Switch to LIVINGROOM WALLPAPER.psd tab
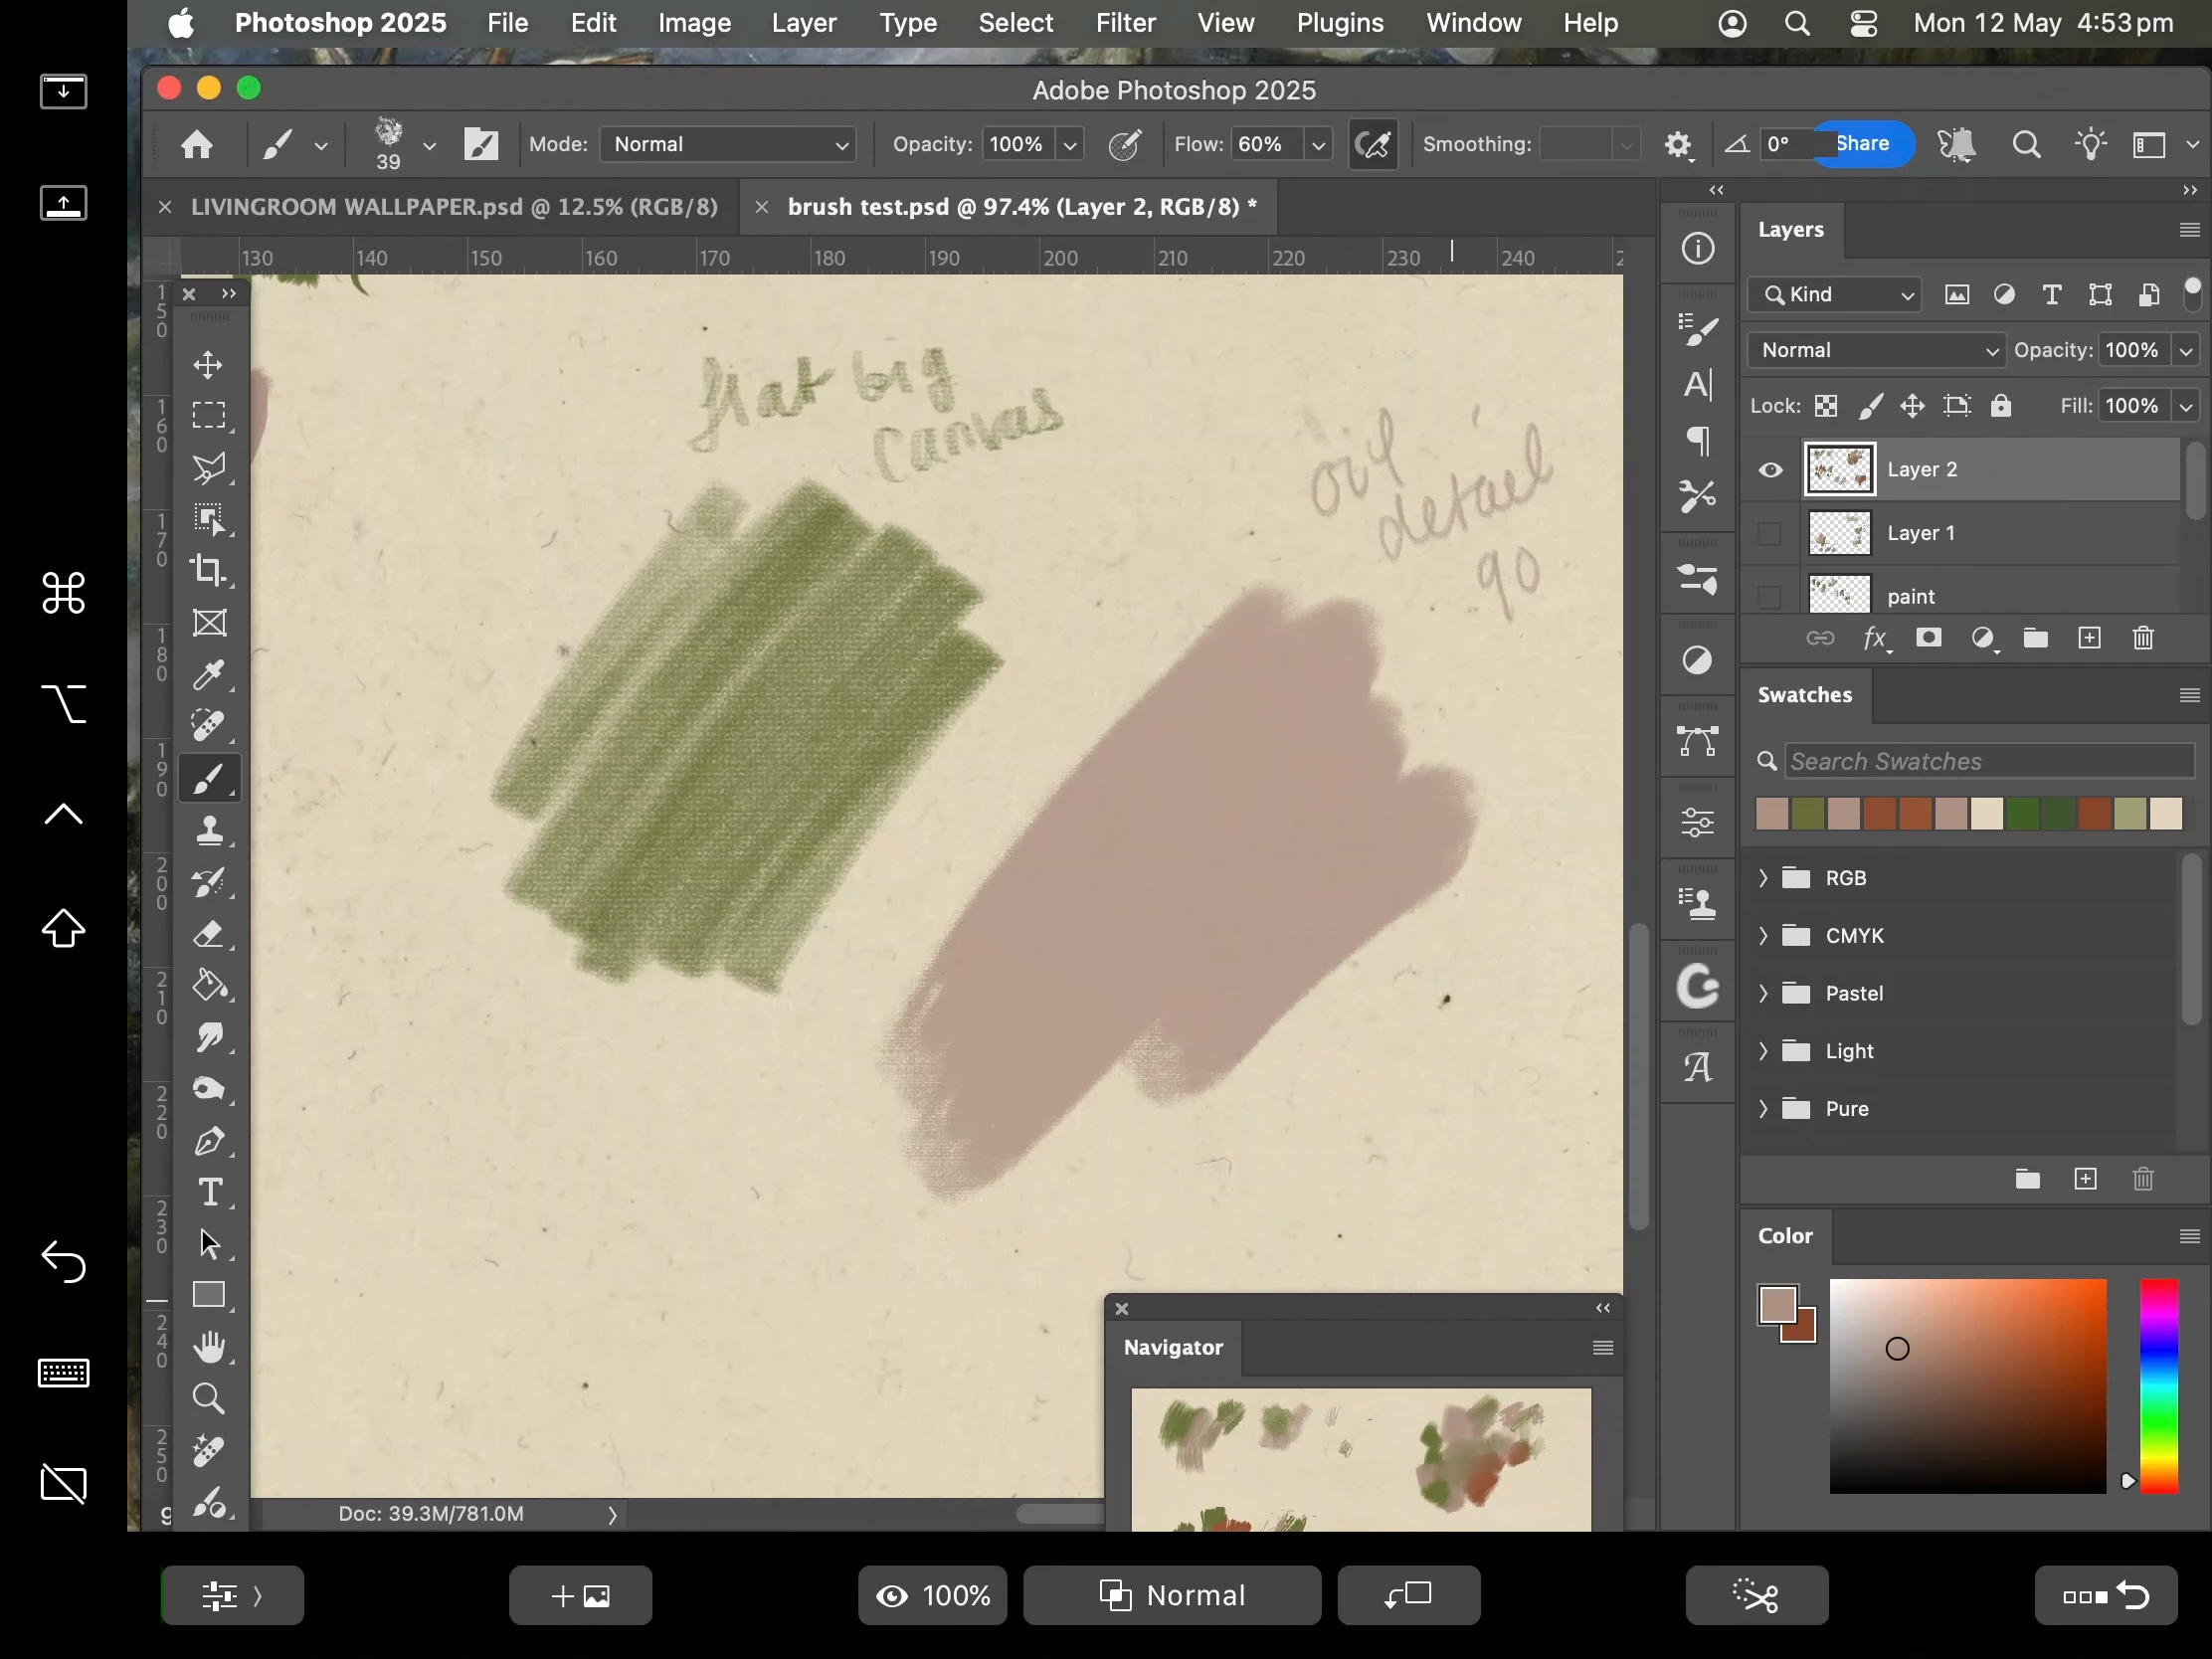This screenshot has width=2212, height=1659. [x=454, y=207]
